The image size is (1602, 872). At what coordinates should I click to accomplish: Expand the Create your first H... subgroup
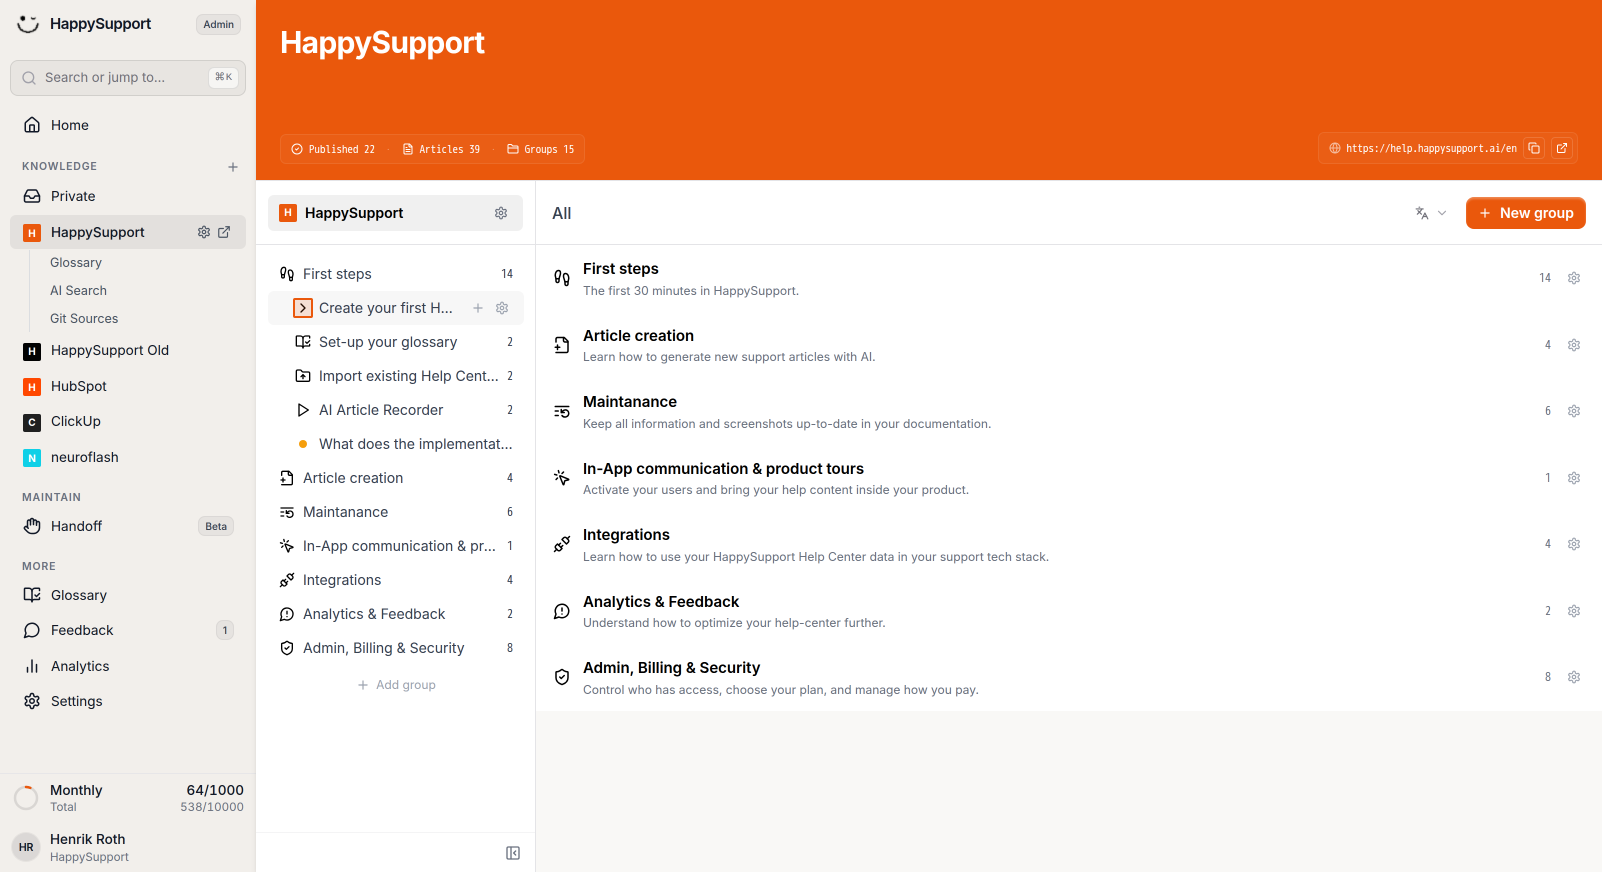[303, 308]
